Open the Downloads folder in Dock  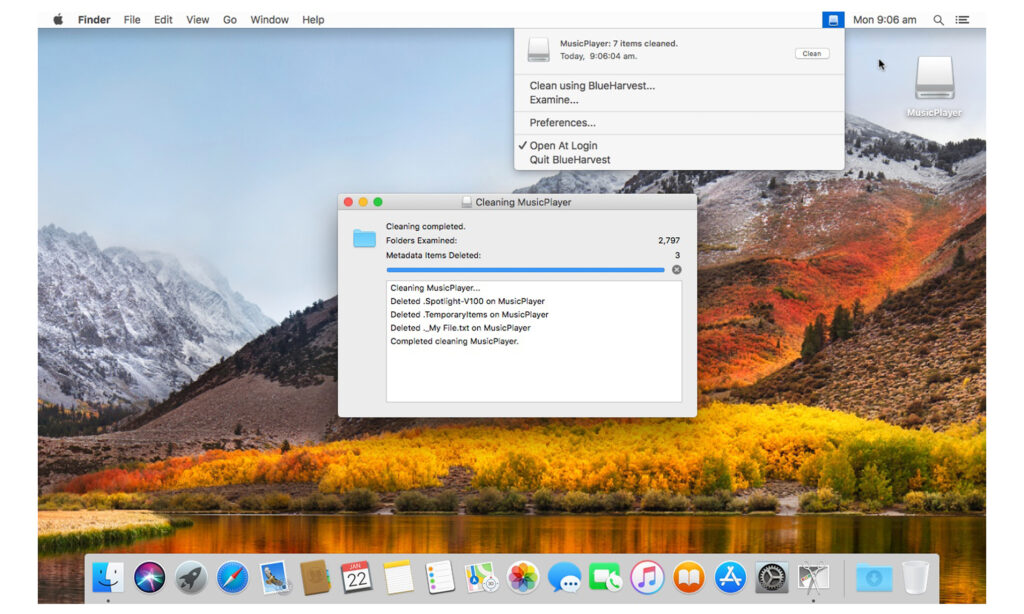[874, 577]
